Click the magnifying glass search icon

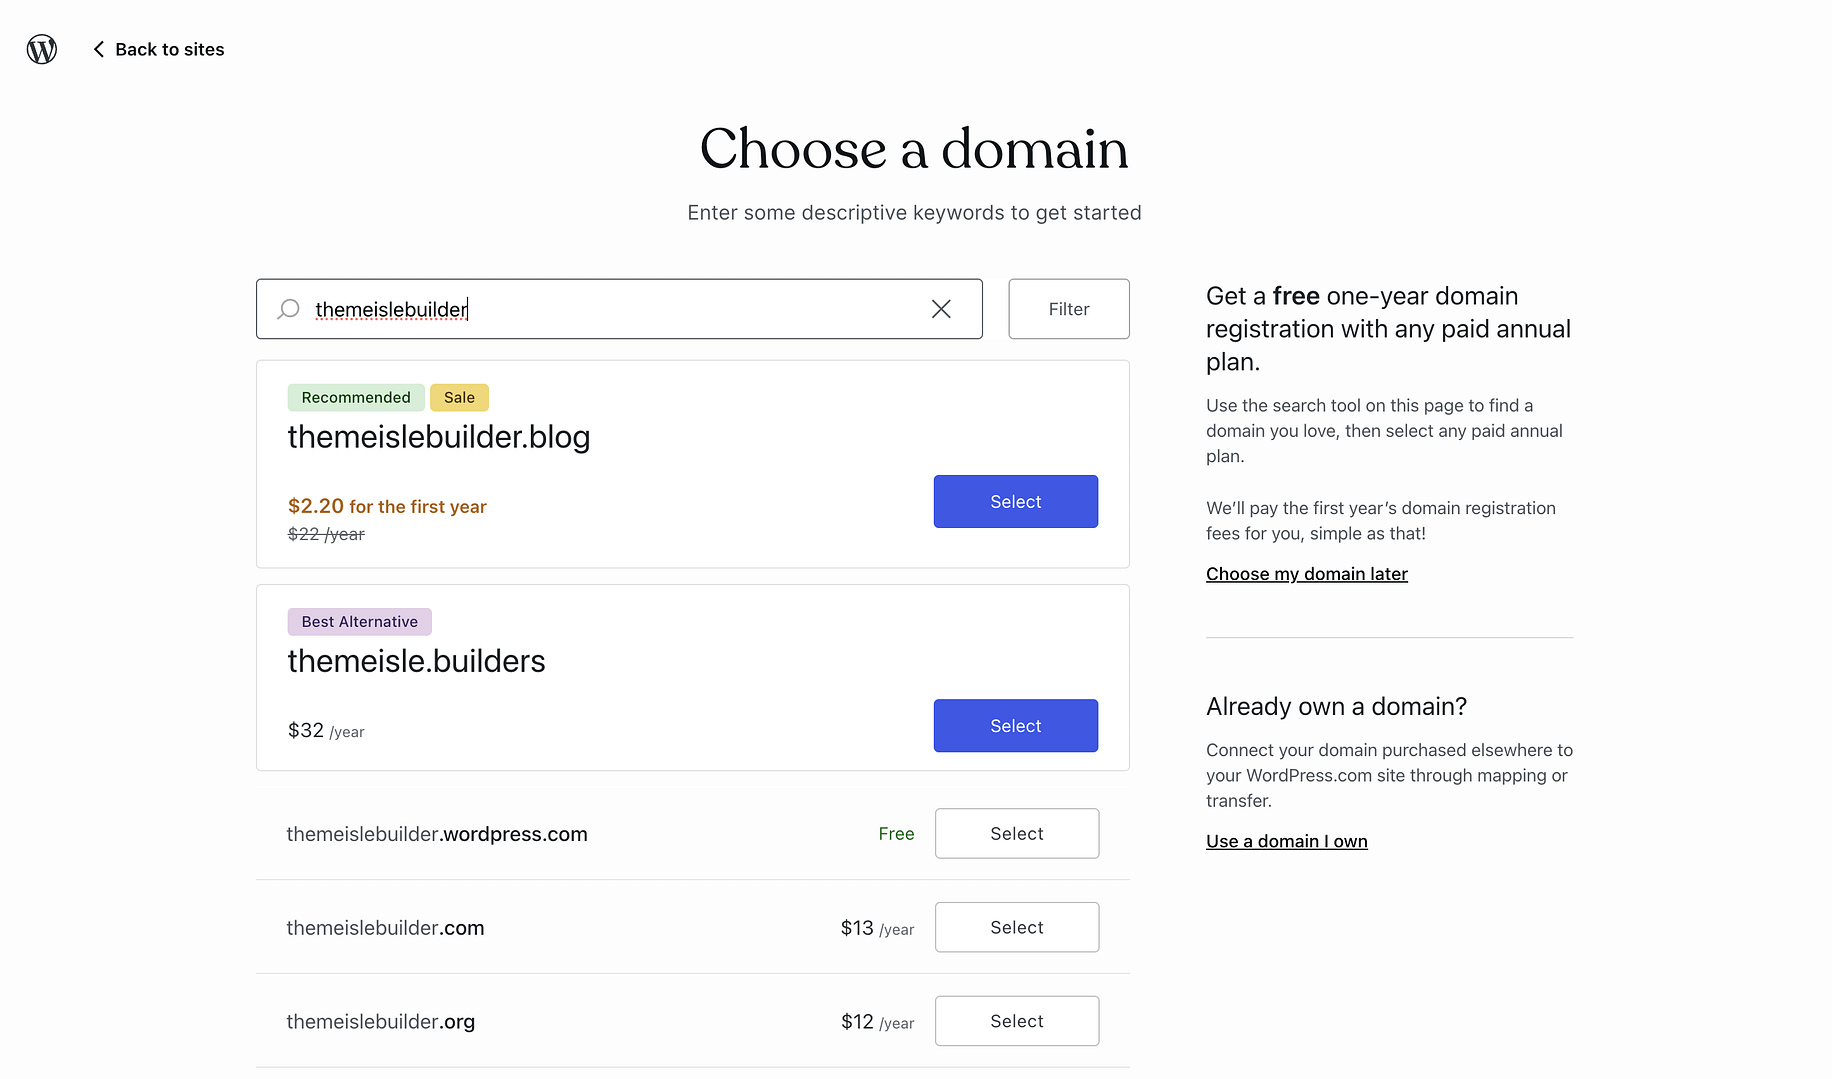[x=287, y=309]
